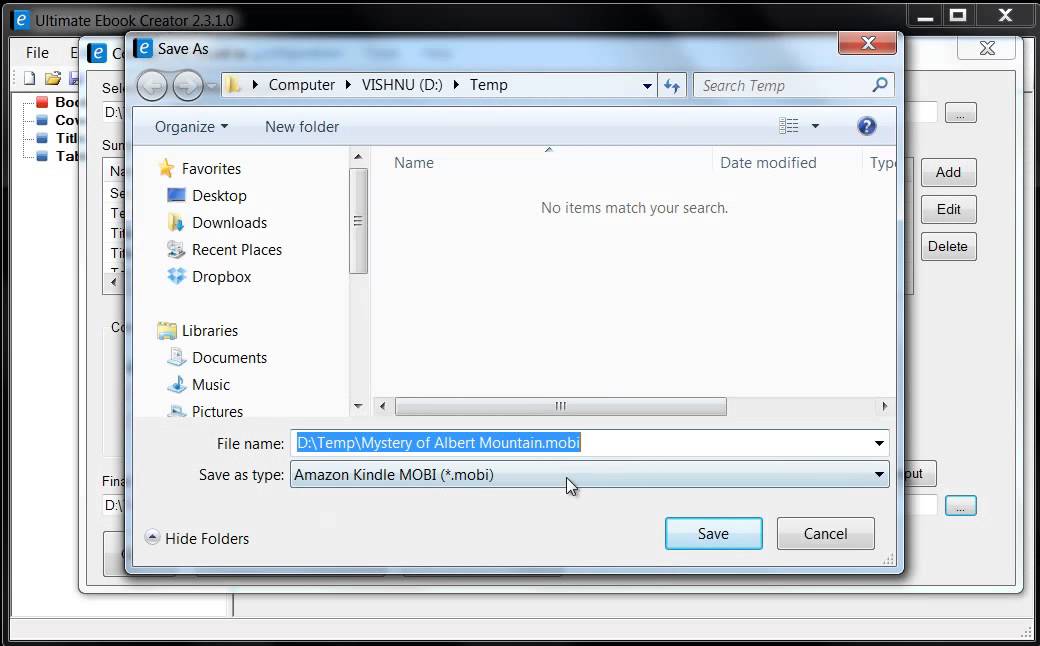Viewport: 1040px width, 646px height.
Task: Click the navigation pane scroll up arrow
Action: tap(358, 157)
